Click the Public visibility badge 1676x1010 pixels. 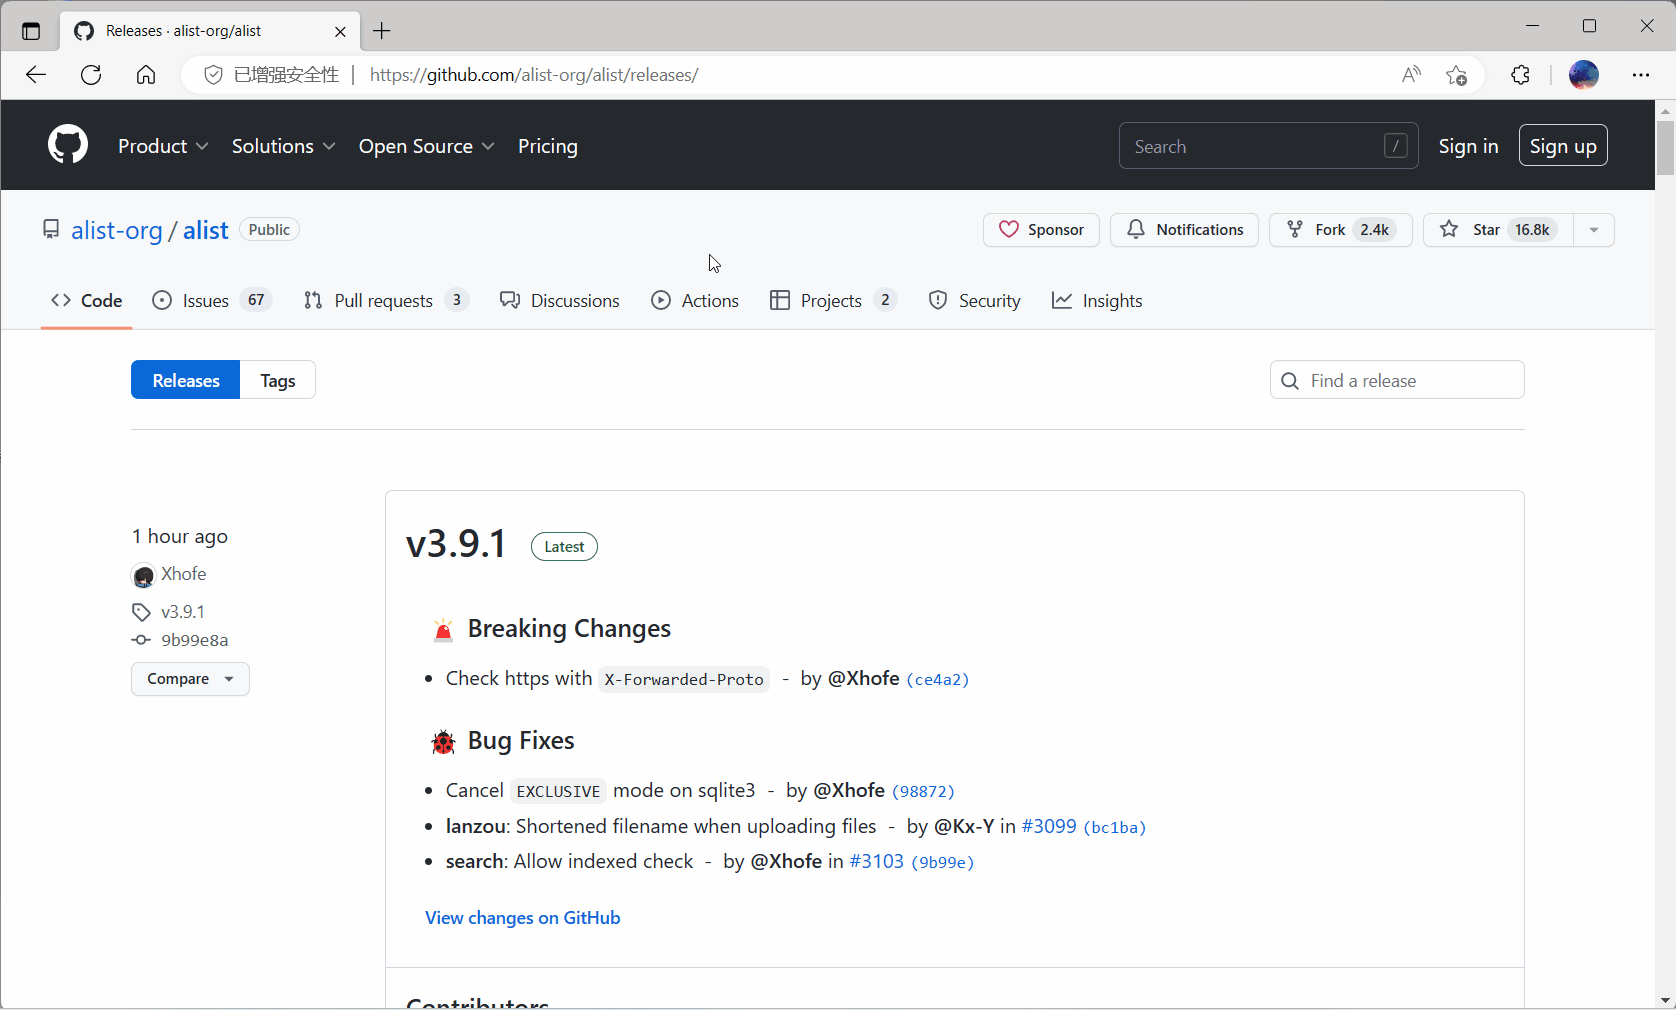(269, 229)
